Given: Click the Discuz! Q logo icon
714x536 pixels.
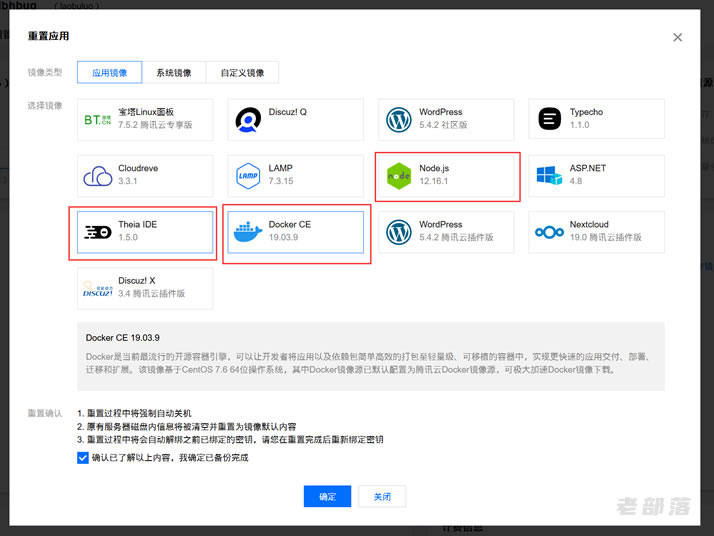Looking at the screenshot, I should pyautogui.click(x=248, y=120).
